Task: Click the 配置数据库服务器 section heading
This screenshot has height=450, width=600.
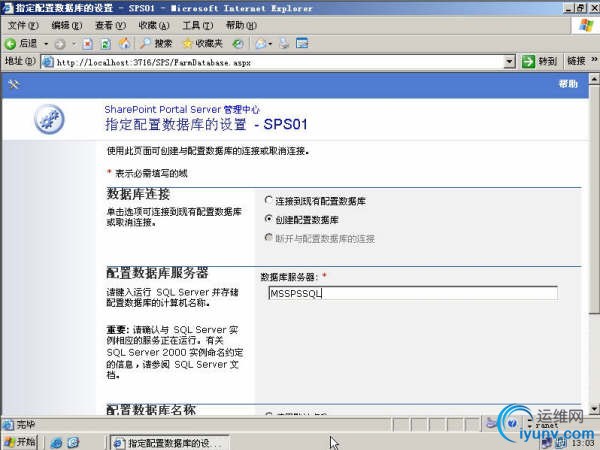Action: [x=157, y=273]
